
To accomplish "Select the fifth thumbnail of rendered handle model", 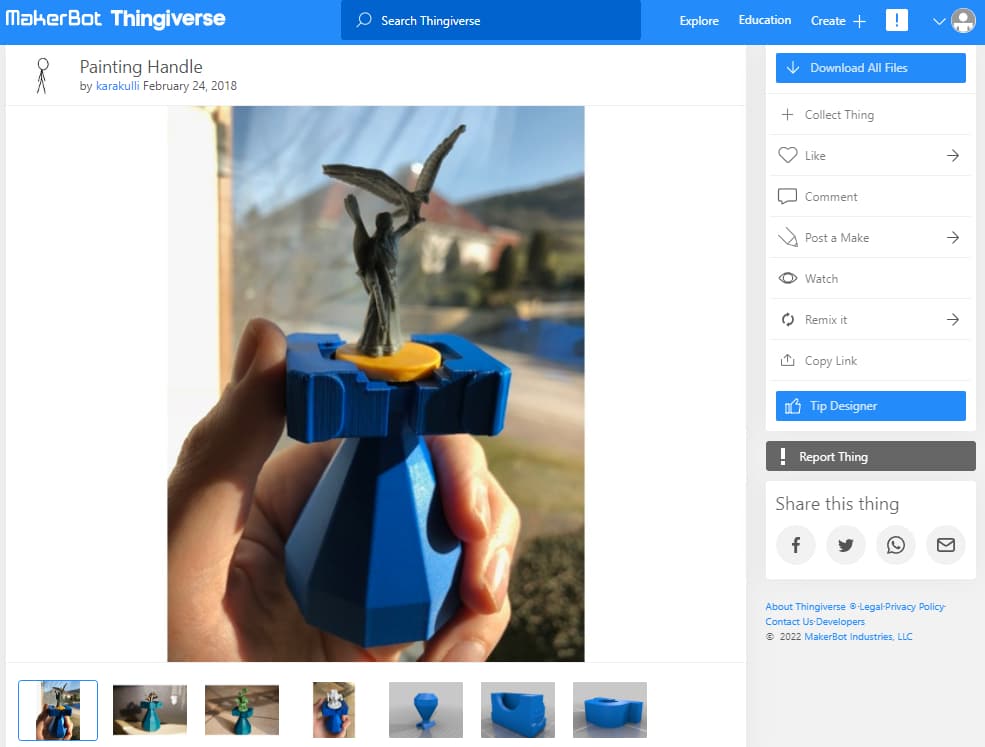I will [426, 710].
